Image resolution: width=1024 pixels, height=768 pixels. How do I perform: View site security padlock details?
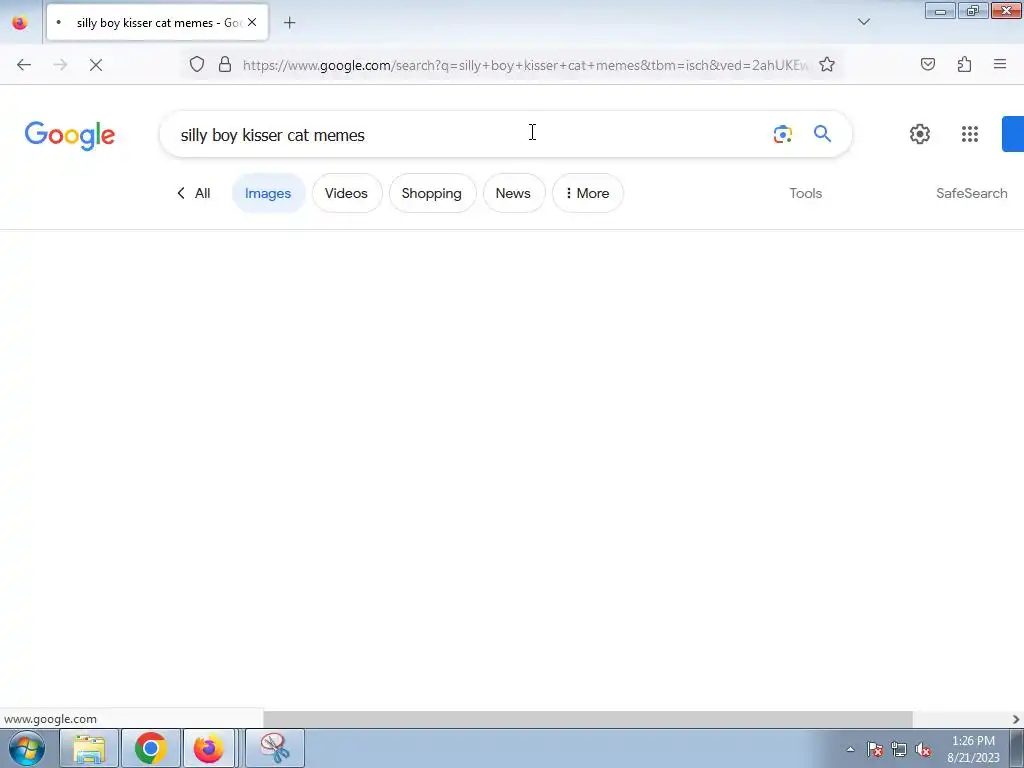[x=225, y=64]
